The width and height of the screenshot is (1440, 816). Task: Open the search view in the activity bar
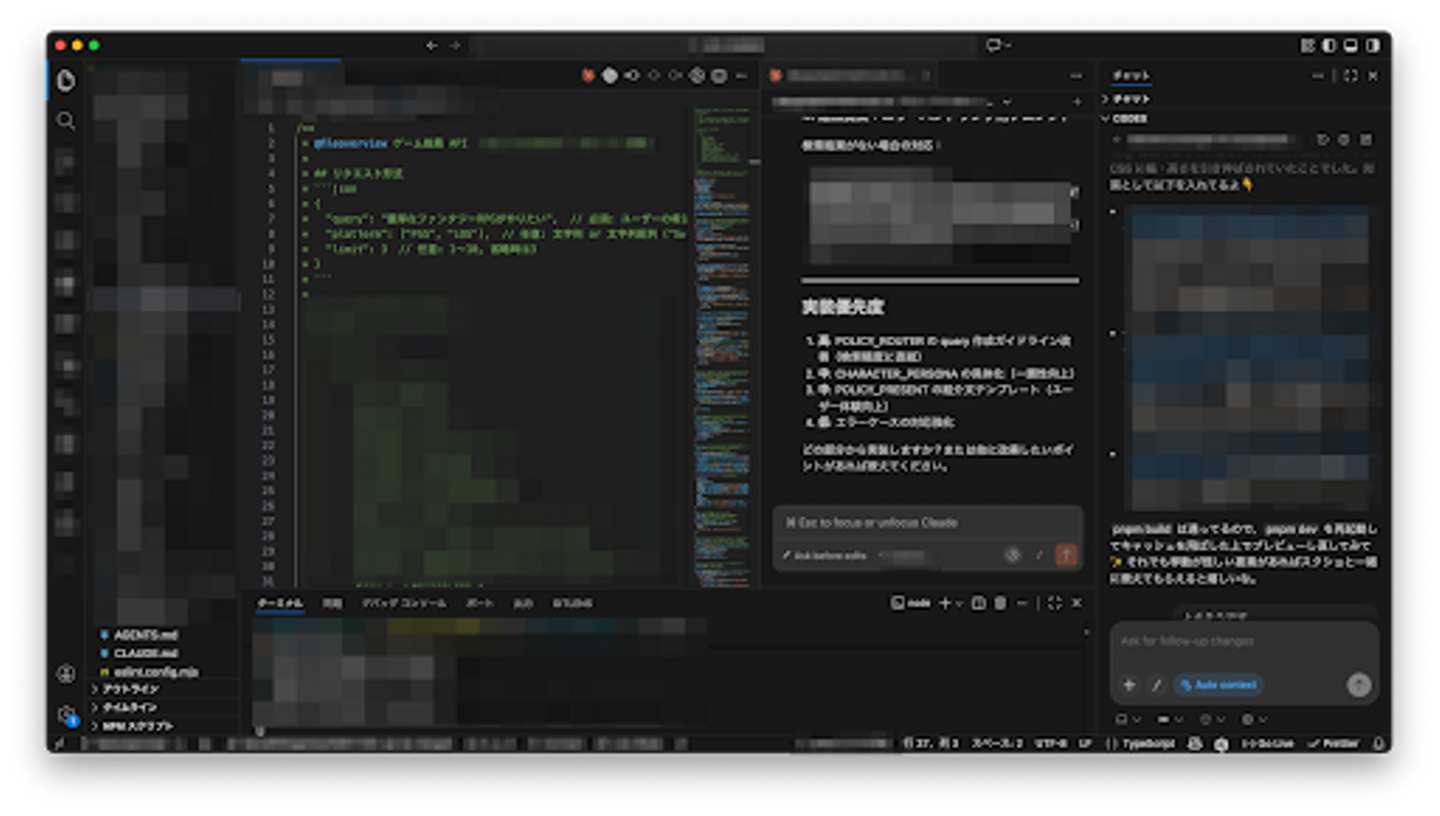[x=66, y=121]
